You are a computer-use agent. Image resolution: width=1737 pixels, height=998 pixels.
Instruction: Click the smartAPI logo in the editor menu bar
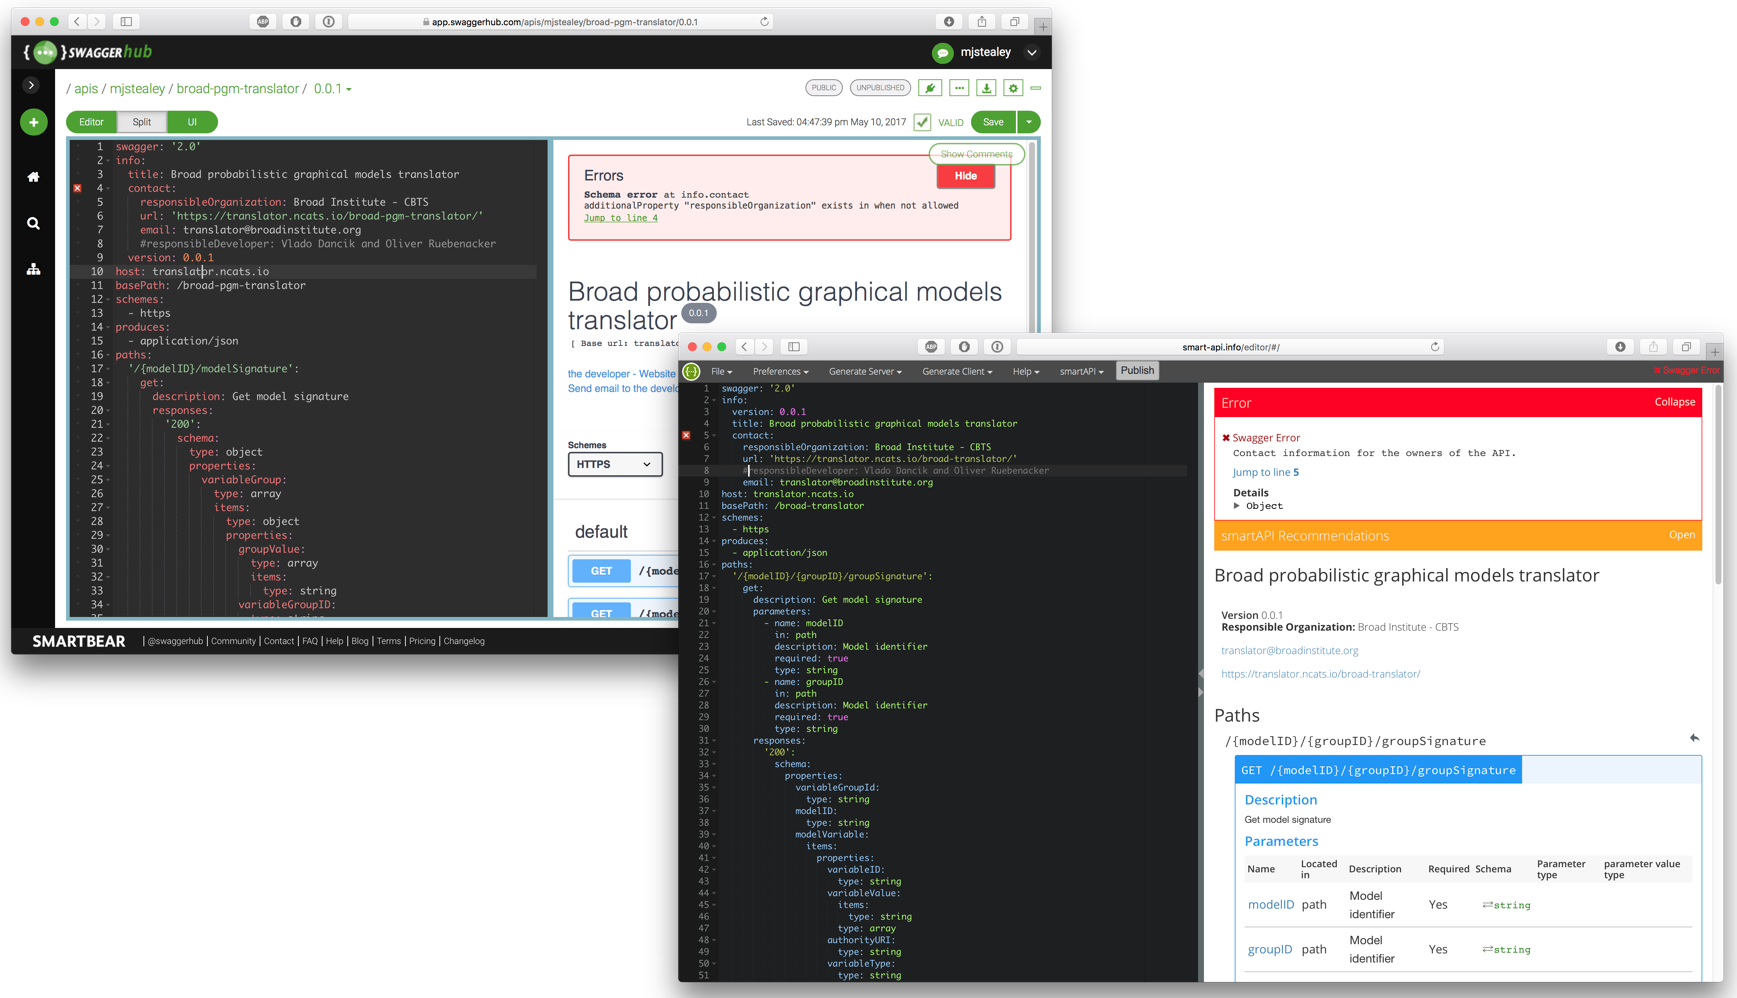click(691, 371)
